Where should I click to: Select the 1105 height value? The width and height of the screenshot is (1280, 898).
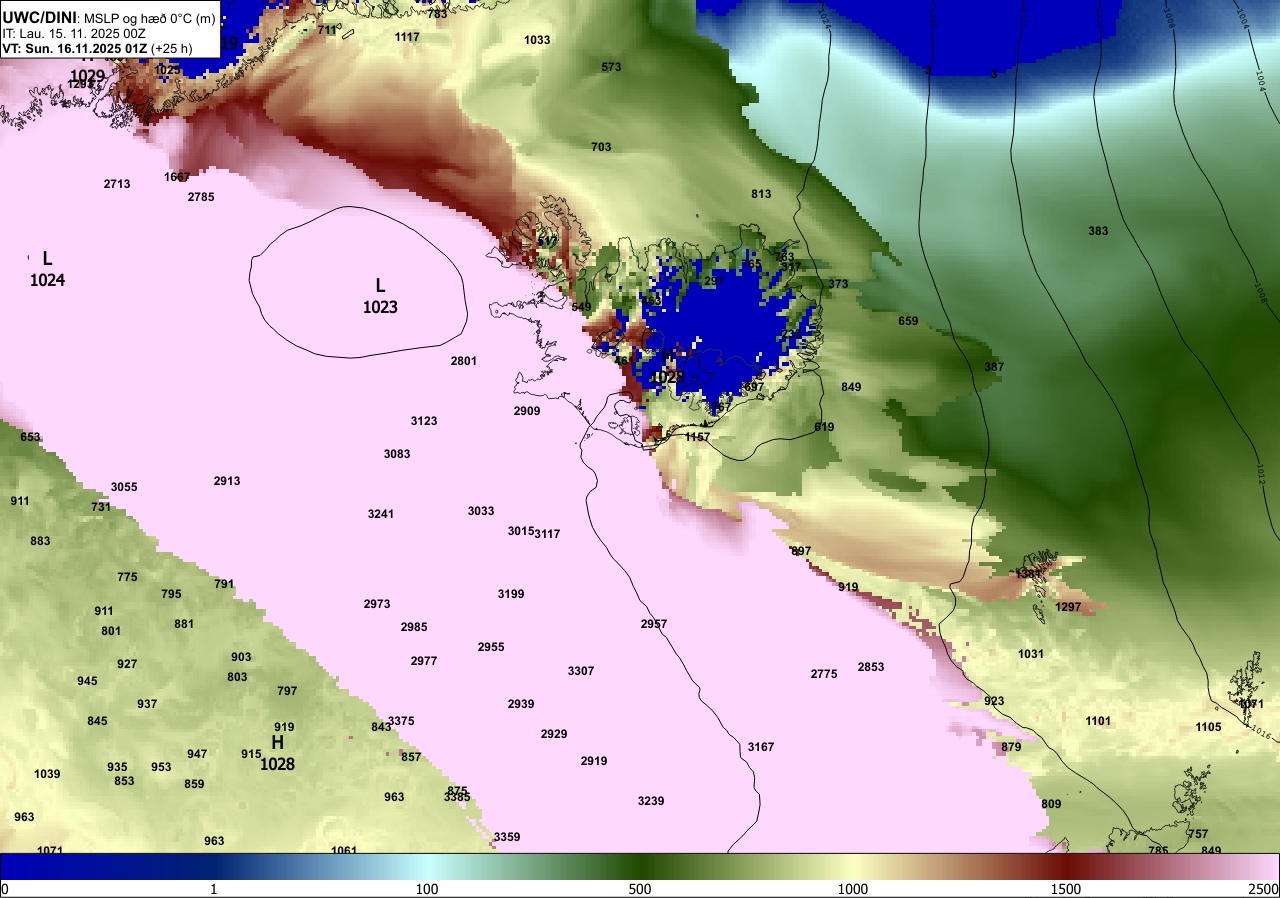click(x=1208, y=727)
